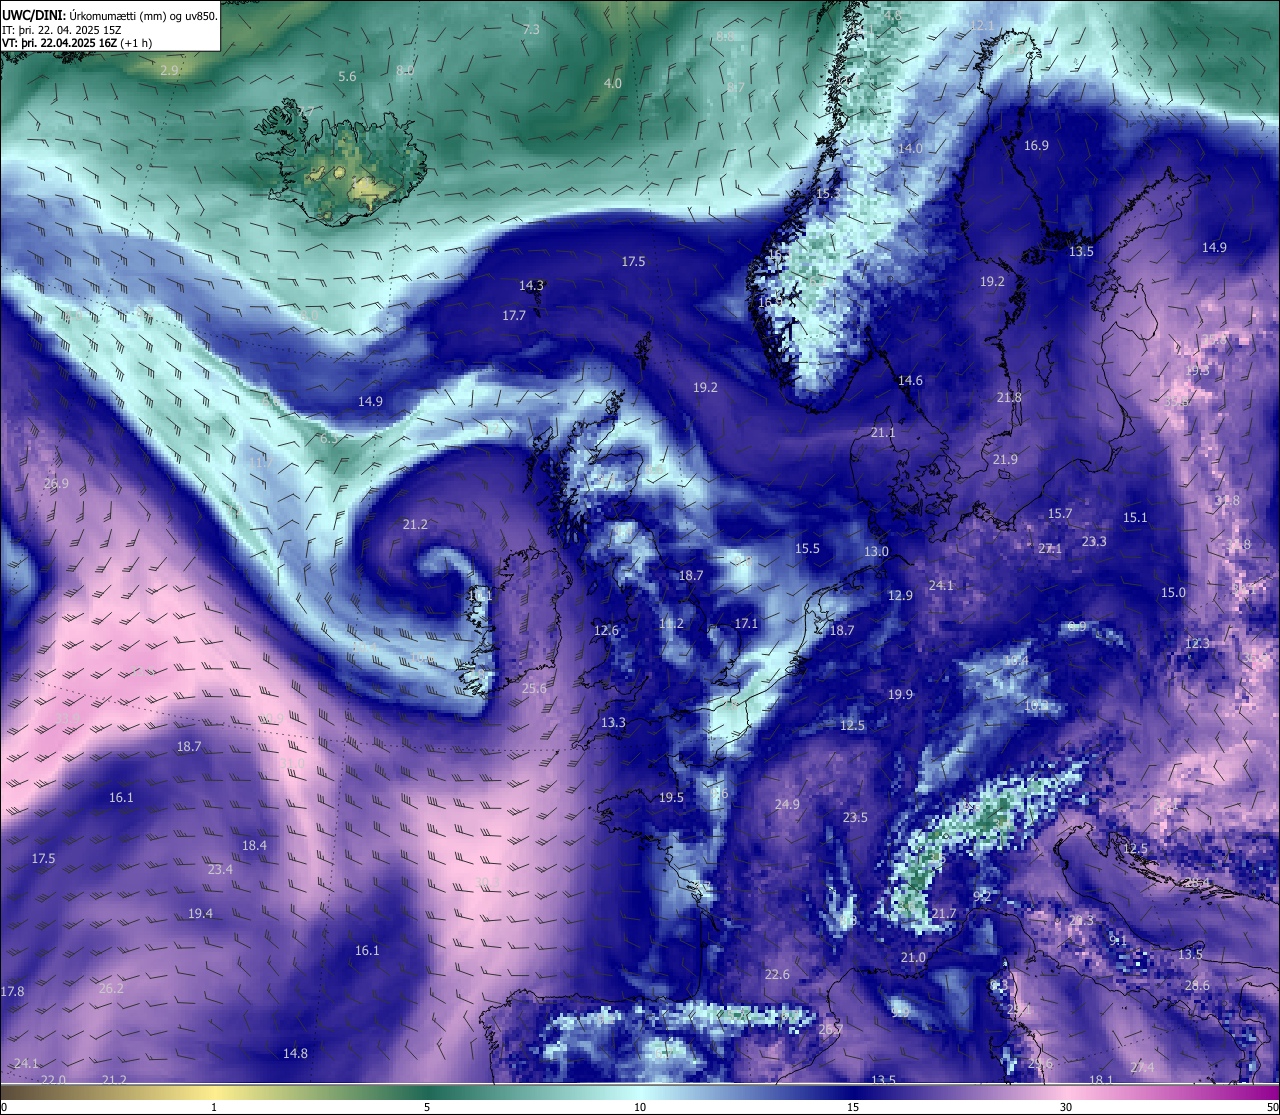This screenshot has height=1115, width=1280.
Task: Click the map value '16.9' over northern Finland
Action: pos(1036,146)
